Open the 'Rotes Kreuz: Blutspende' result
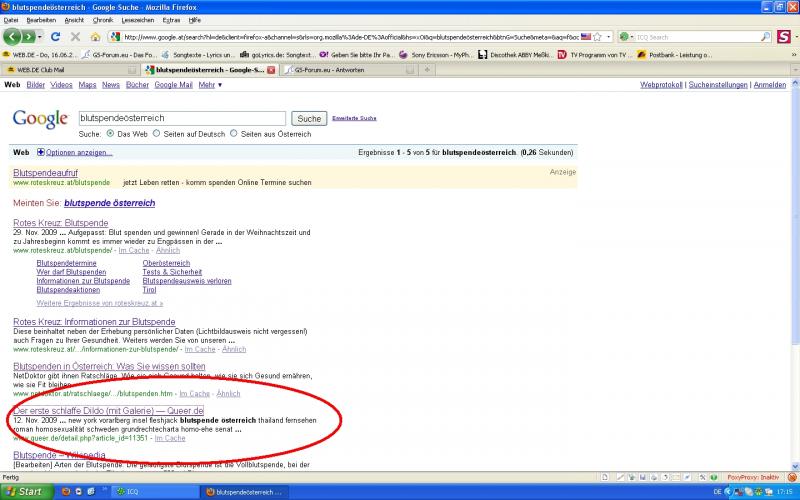 click(x=61, y=223)
